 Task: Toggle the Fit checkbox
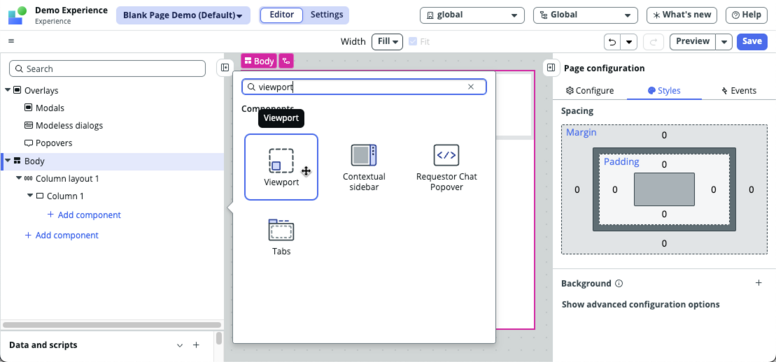[413, 42]
